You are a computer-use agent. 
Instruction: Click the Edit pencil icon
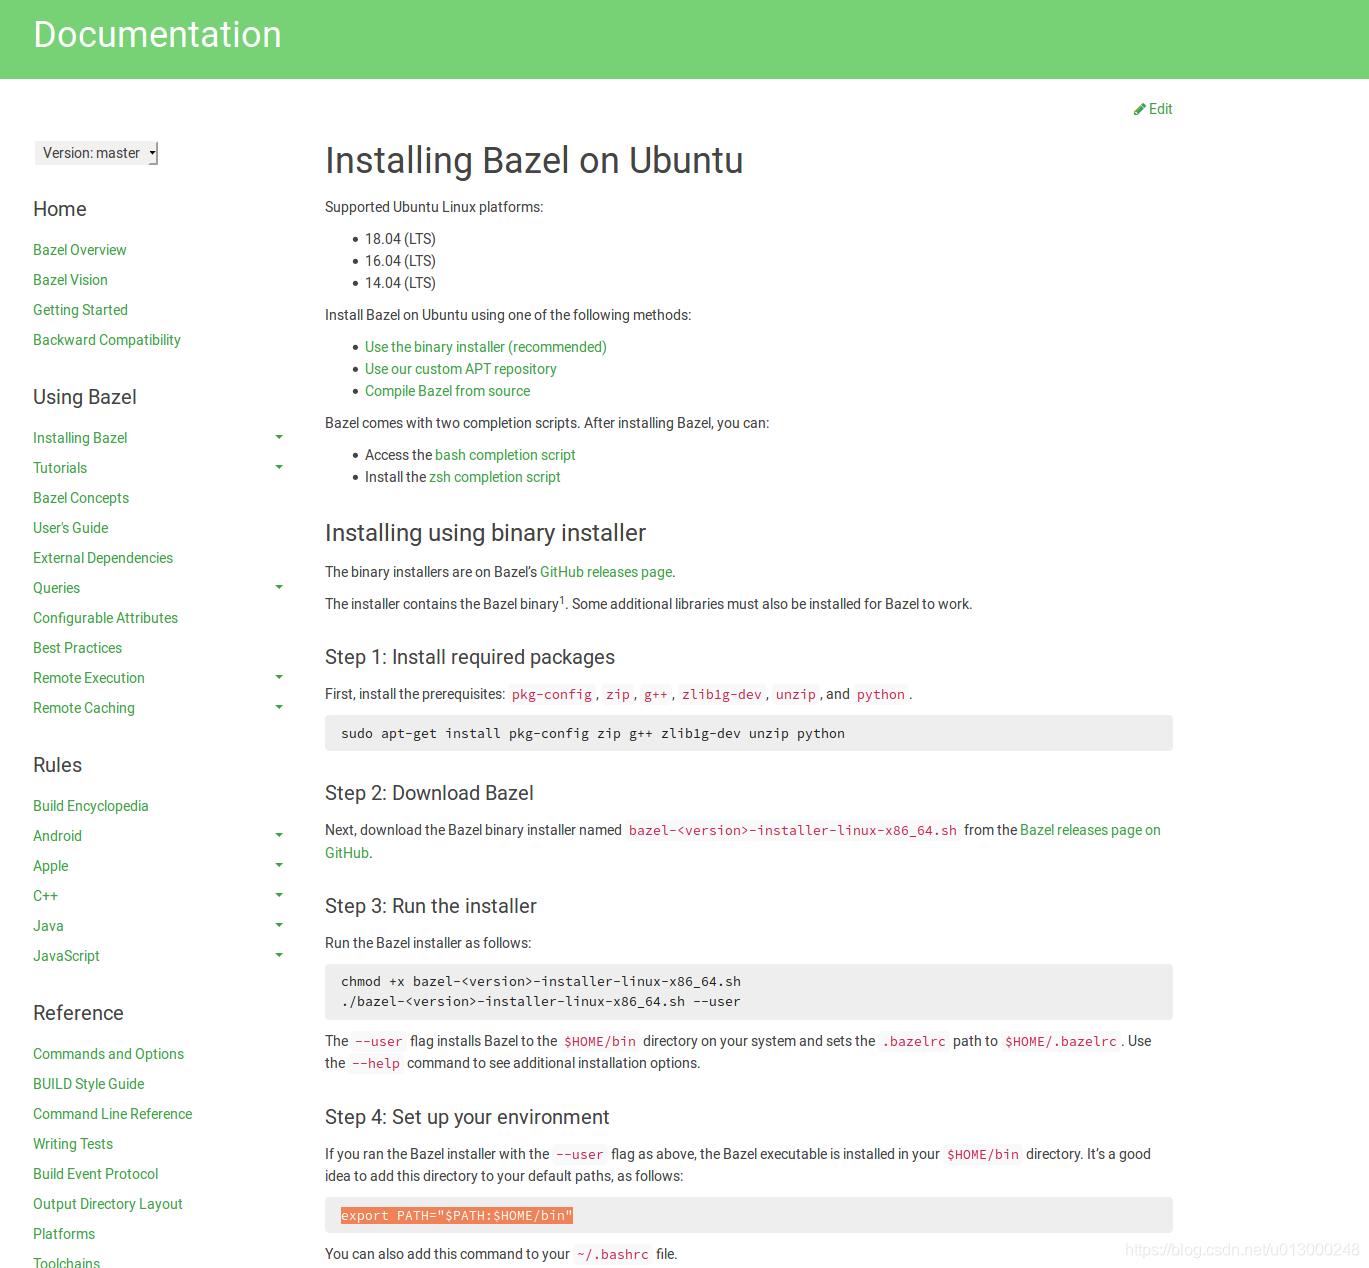click(1139, 109)
